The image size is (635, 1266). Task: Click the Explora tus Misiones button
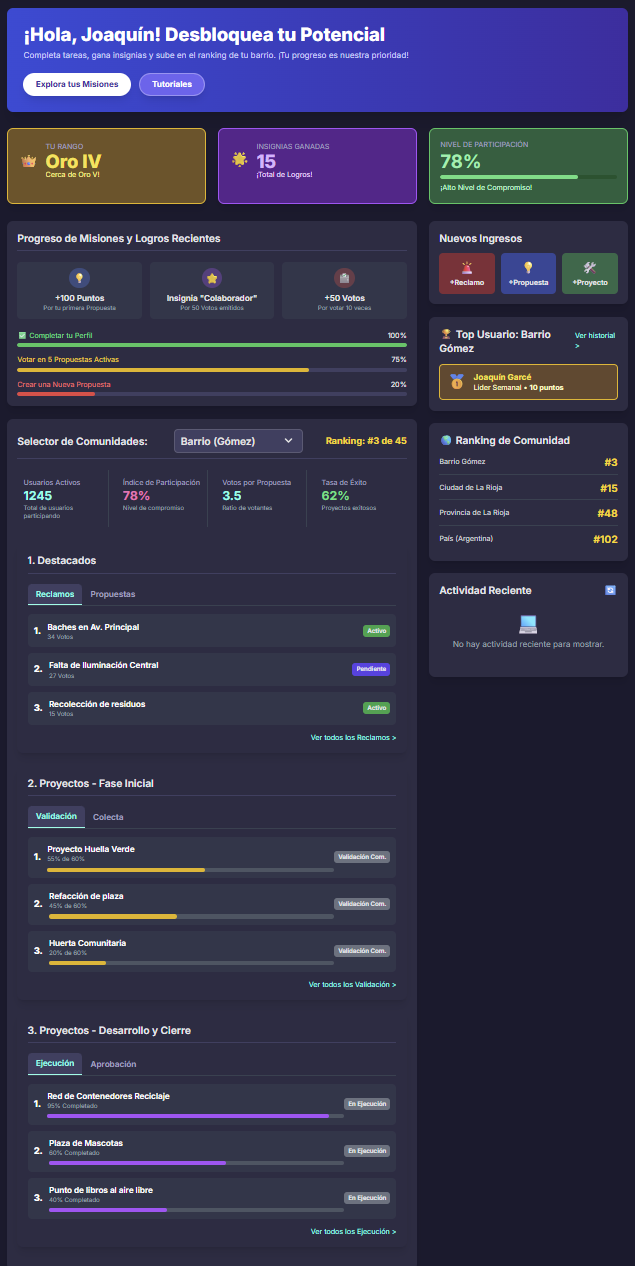pos(77,84)
